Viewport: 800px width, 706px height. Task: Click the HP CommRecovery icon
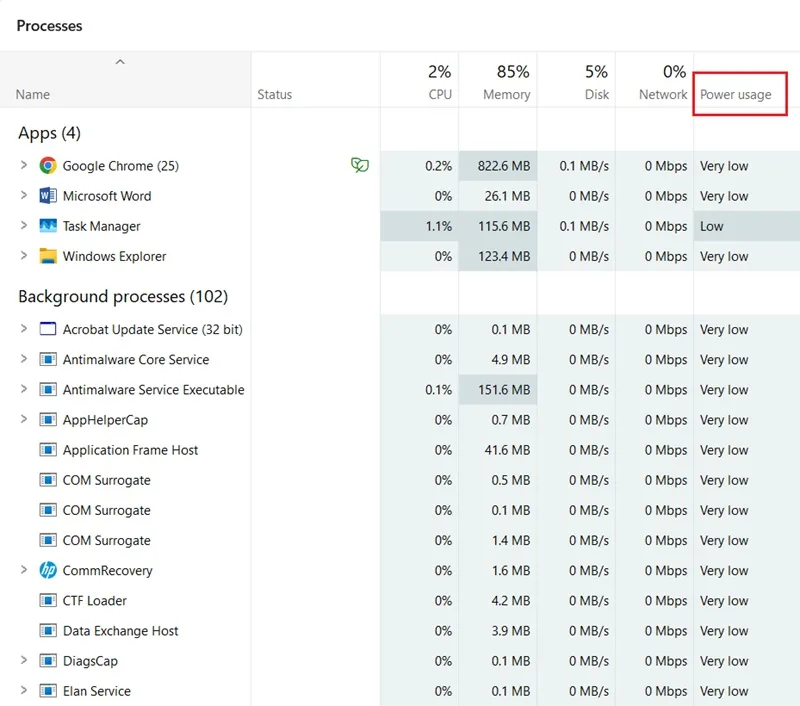48,570
